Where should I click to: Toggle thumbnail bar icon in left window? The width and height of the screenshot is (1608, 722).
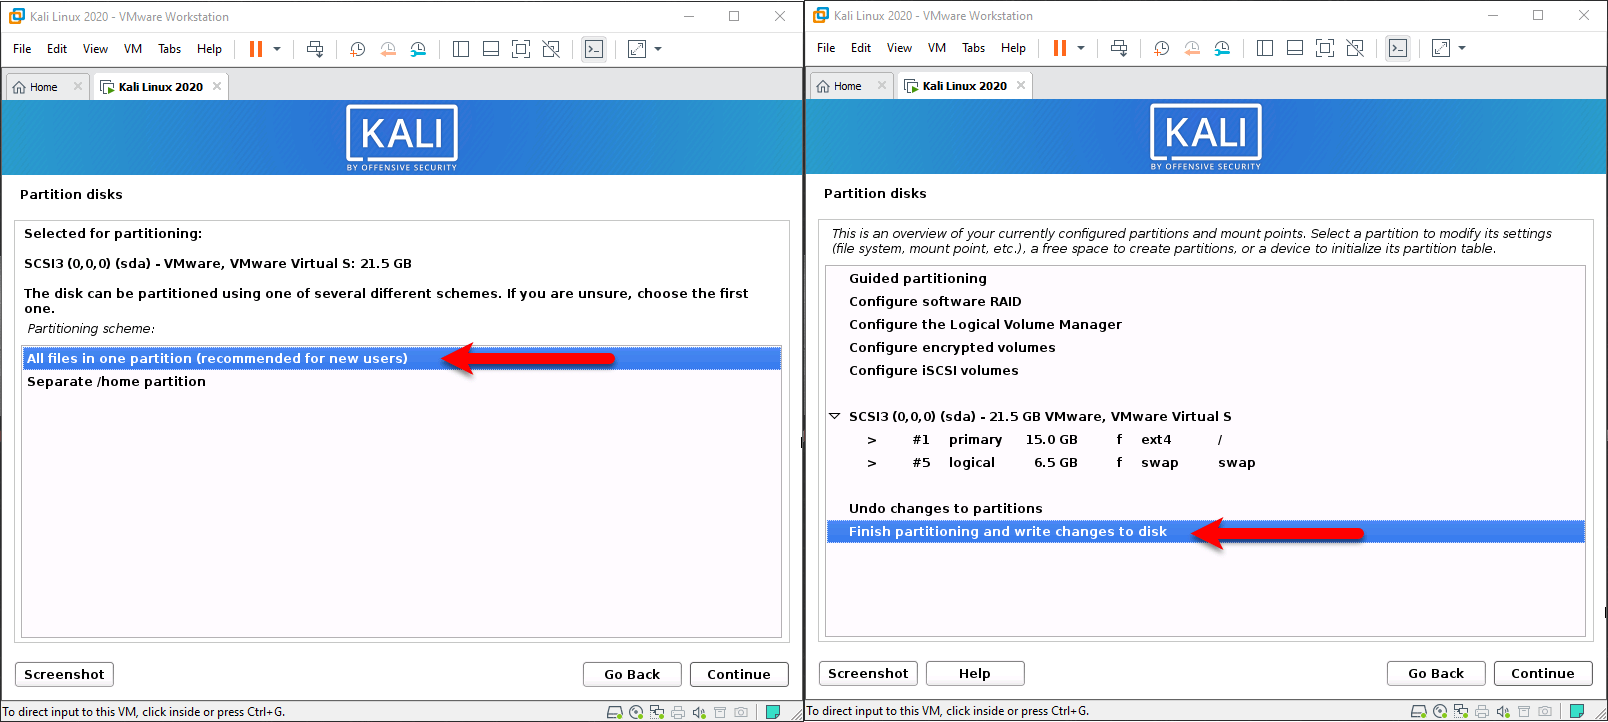click(491, 49)
